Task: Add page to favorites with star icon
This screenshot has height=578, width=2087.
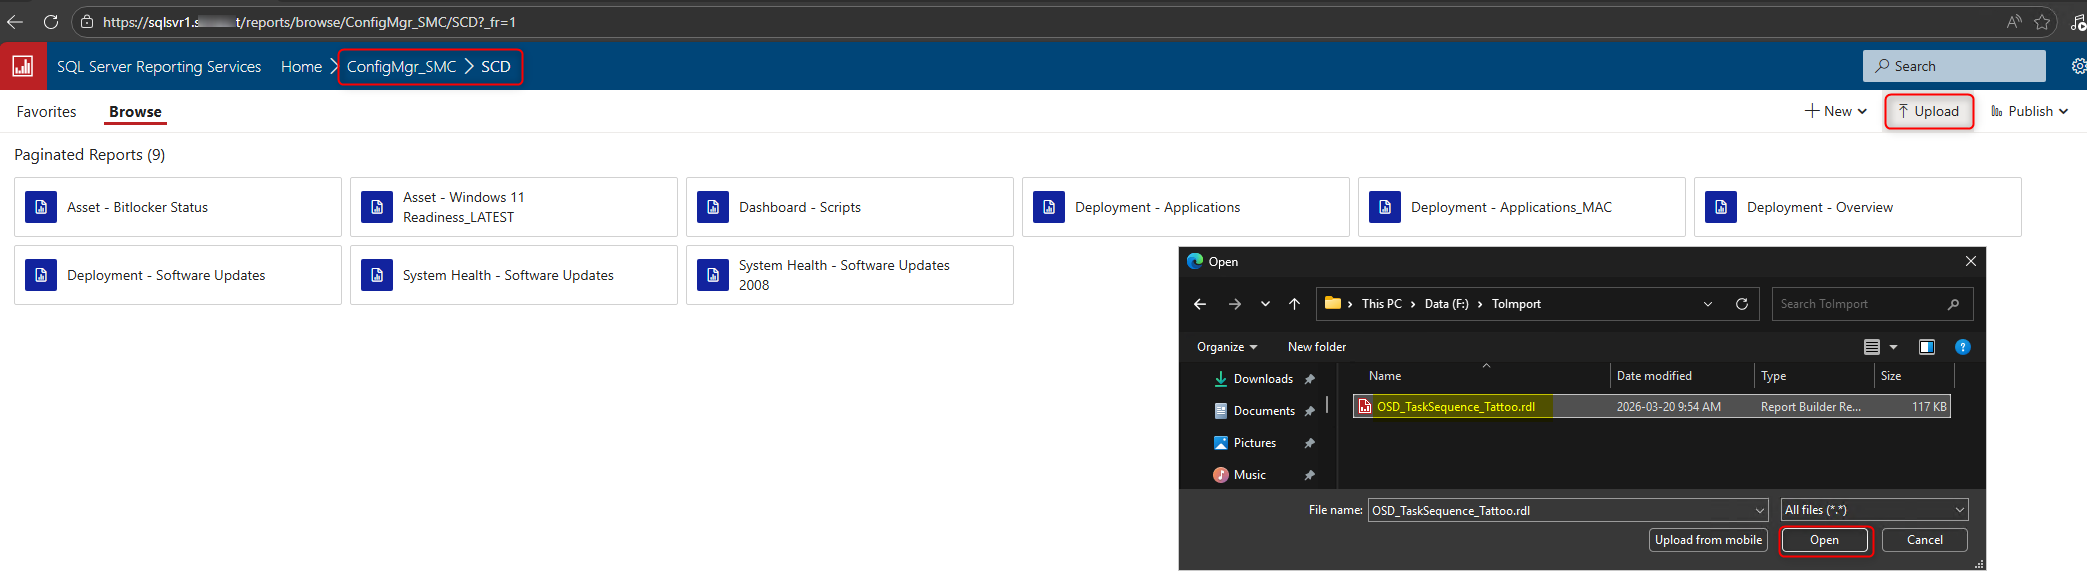Action: click(2042, 22)
